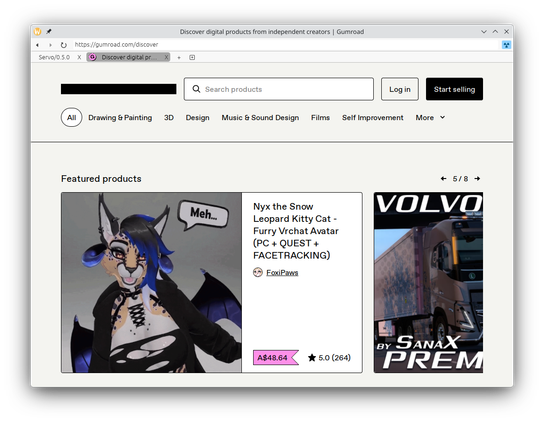
Task: Open the Design category
Action: pos(197,118)
